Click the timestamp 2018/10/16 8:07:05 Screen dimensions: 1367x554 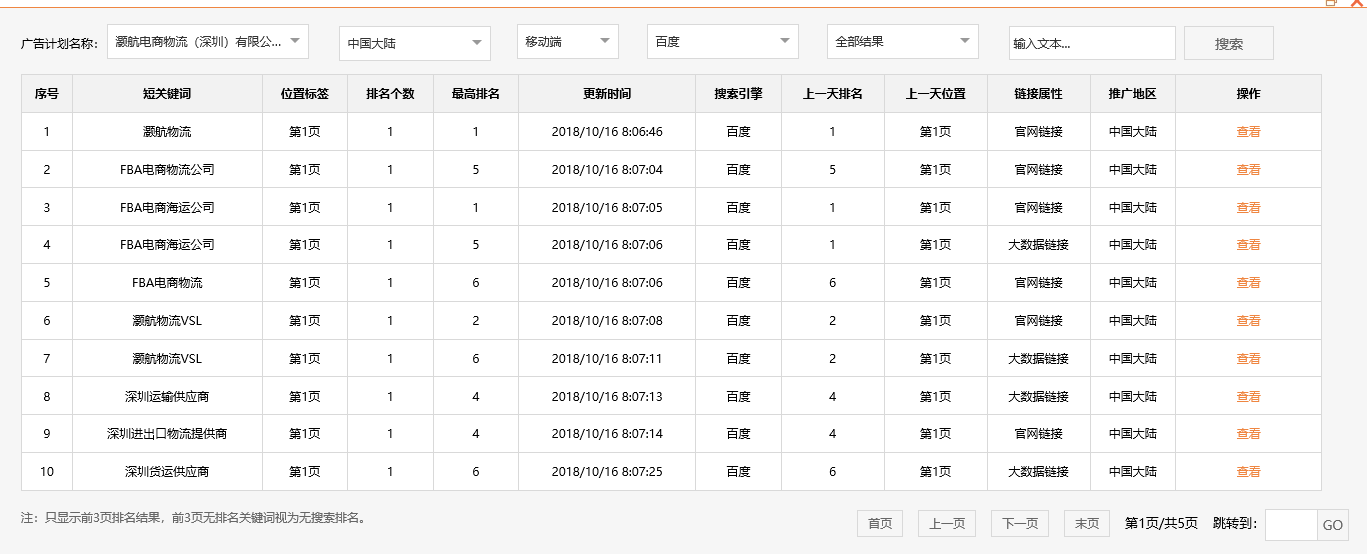pyautogui.click(x=607, y=208)
